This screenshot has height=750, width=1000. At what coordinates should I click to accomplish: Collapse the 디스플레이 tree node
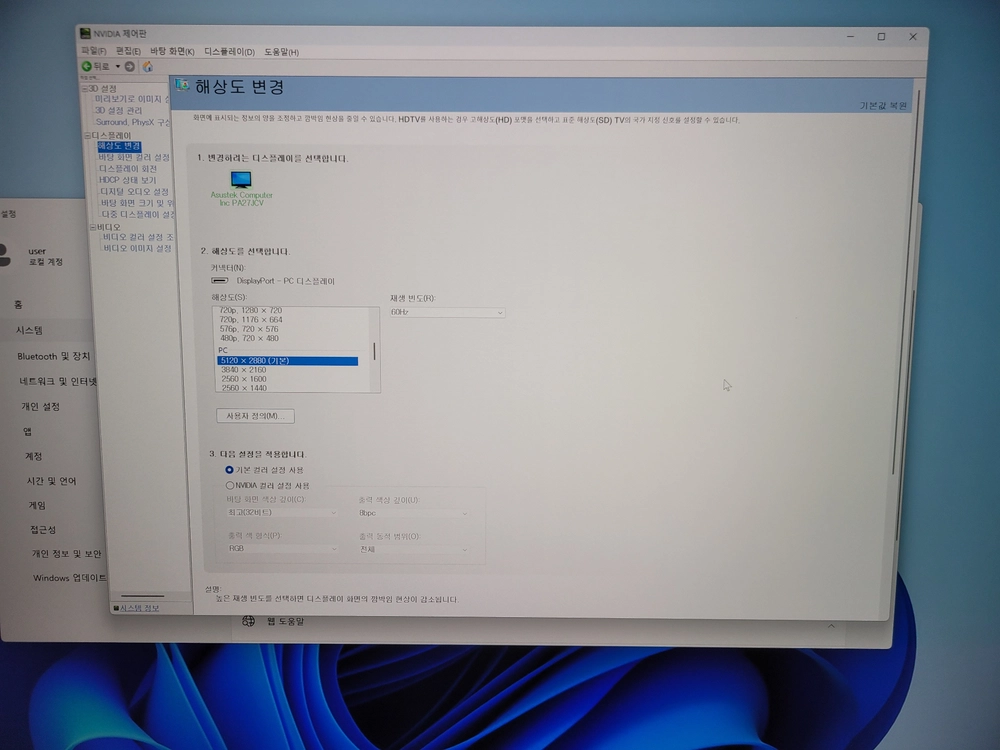88,135
